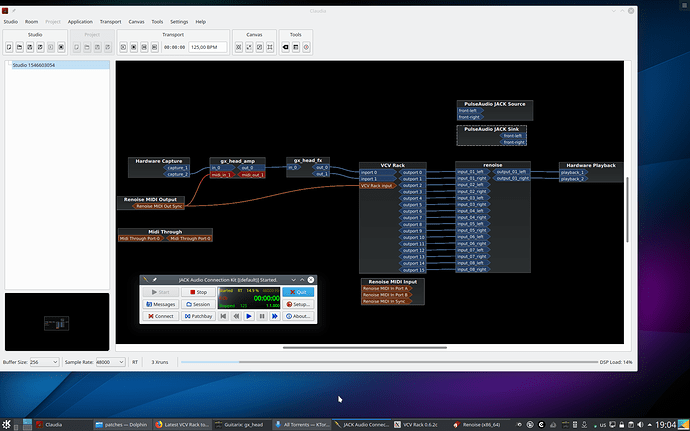This screenshot has height=431, width=690.
Task: Click the Stop Studio icon in toolbar
Action: pos(61,47)
